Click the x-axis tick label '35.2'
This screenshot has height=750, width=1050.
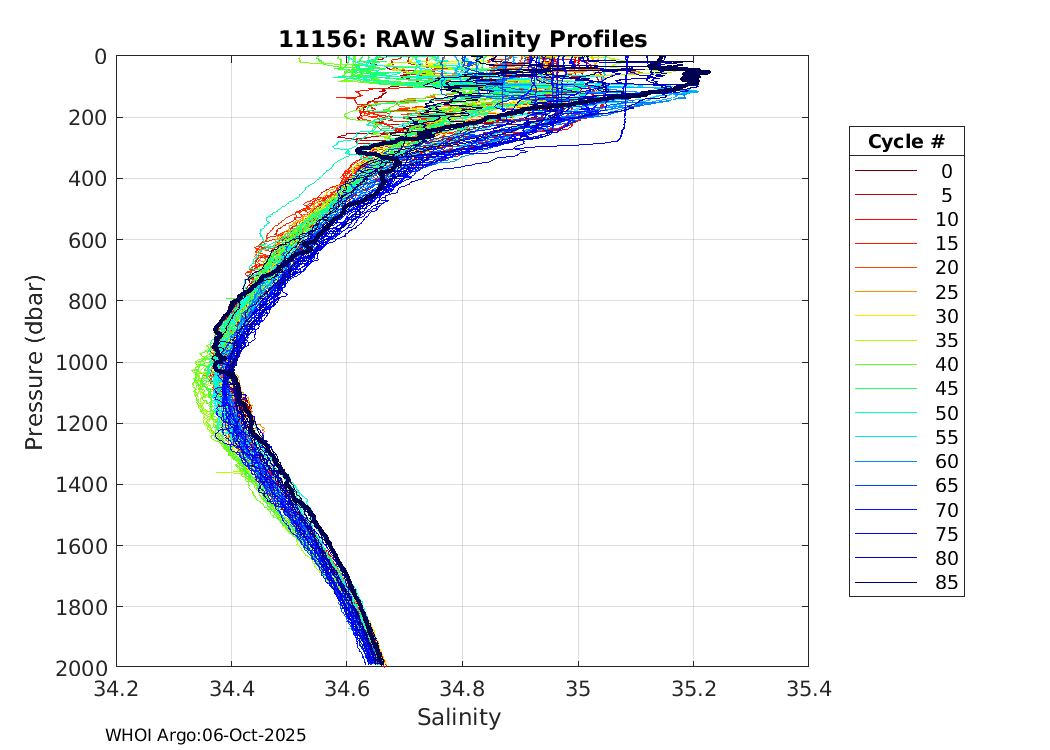(x=693, y=689)
